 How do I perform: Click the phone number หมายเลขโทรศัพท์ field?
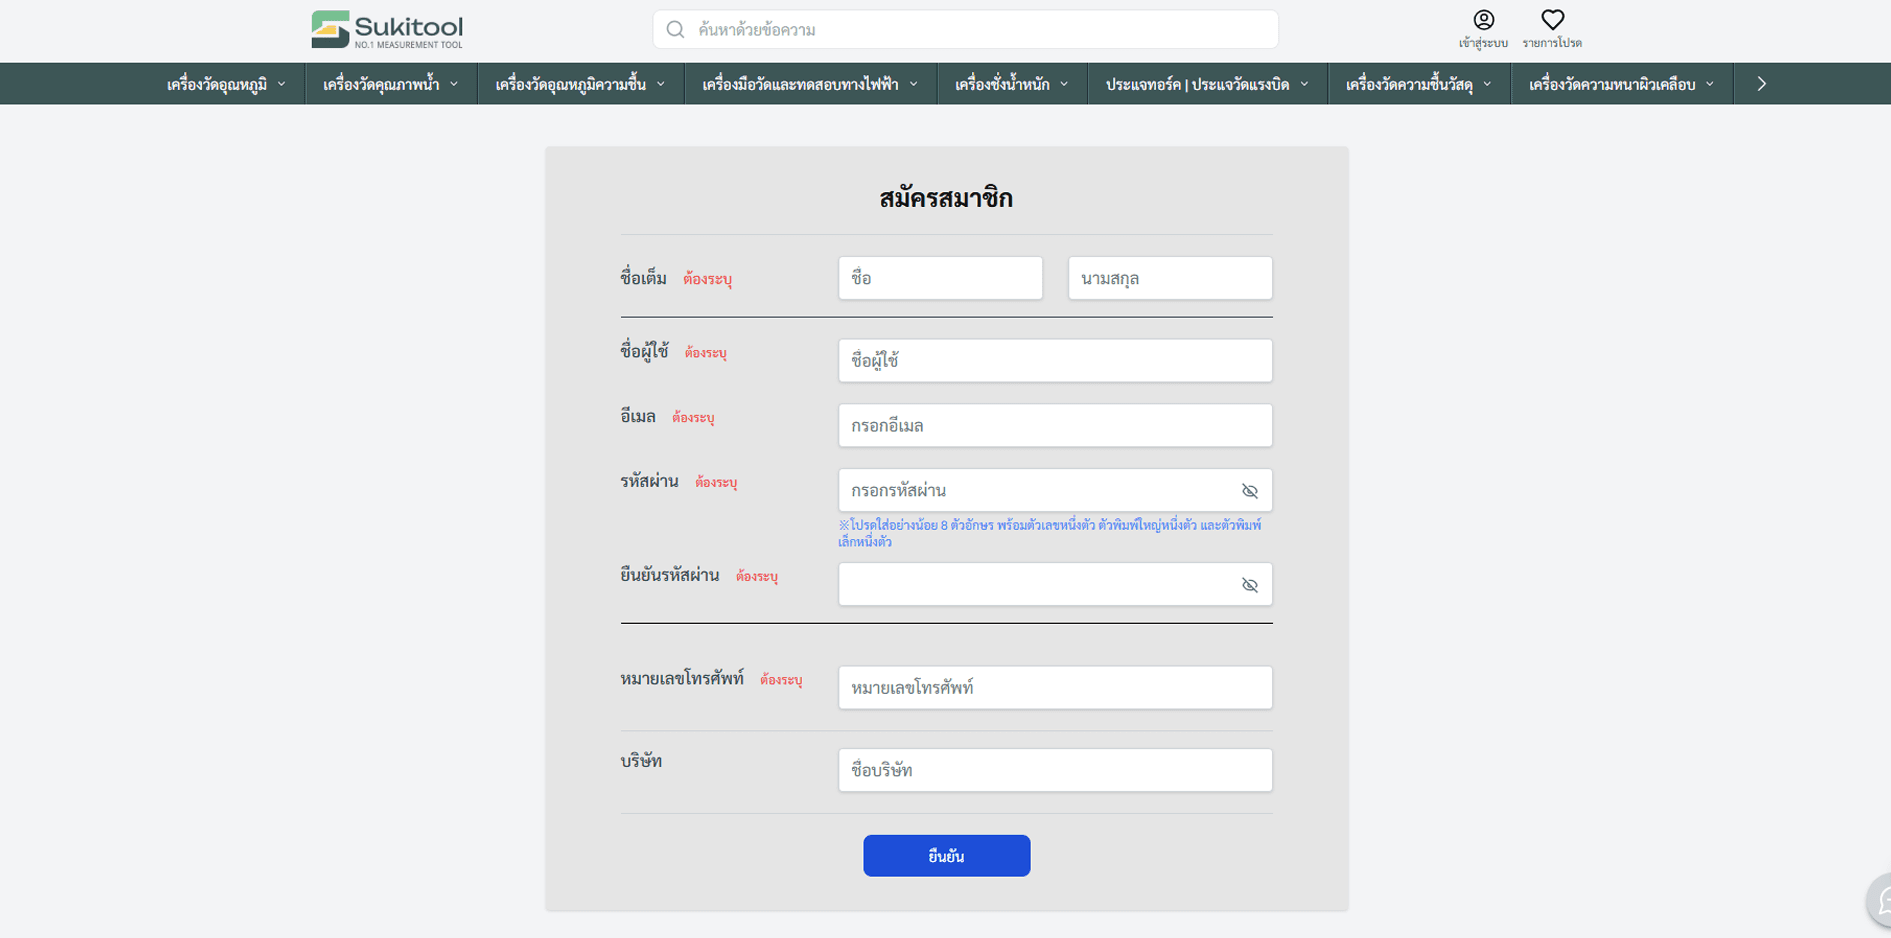click(x=1055, y=688)
